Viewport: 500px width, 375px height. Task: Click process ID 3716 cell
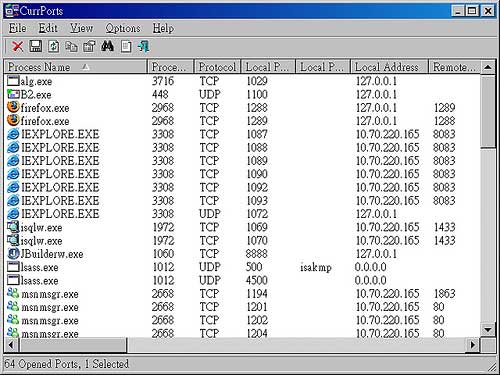pyautogui.click(x=163, y=81)
